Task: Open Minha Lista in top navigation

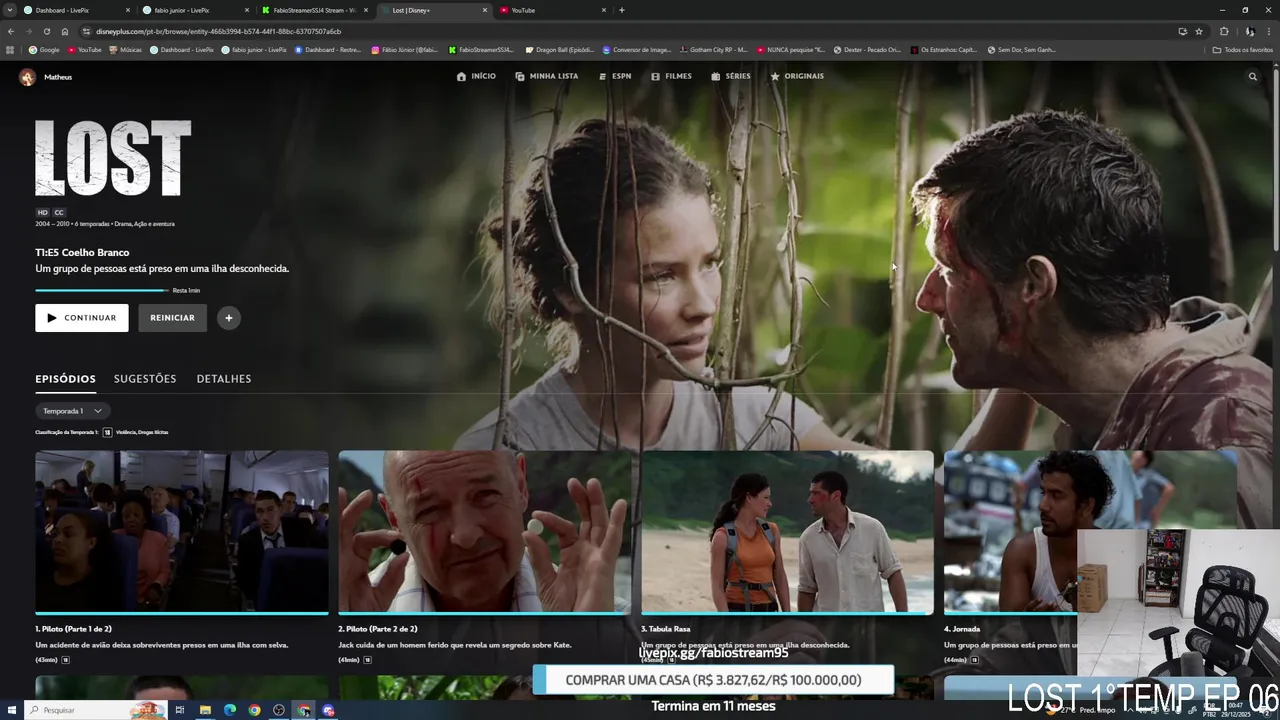Action: click(x=546, y=76)
